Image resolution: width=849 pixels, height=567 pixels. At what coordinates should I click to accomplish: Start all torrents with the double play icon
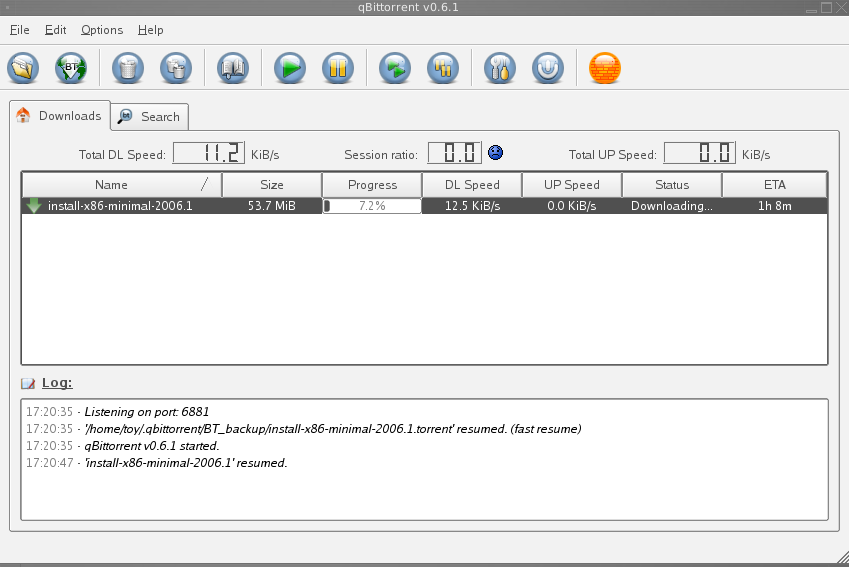(x=395, y=68)
